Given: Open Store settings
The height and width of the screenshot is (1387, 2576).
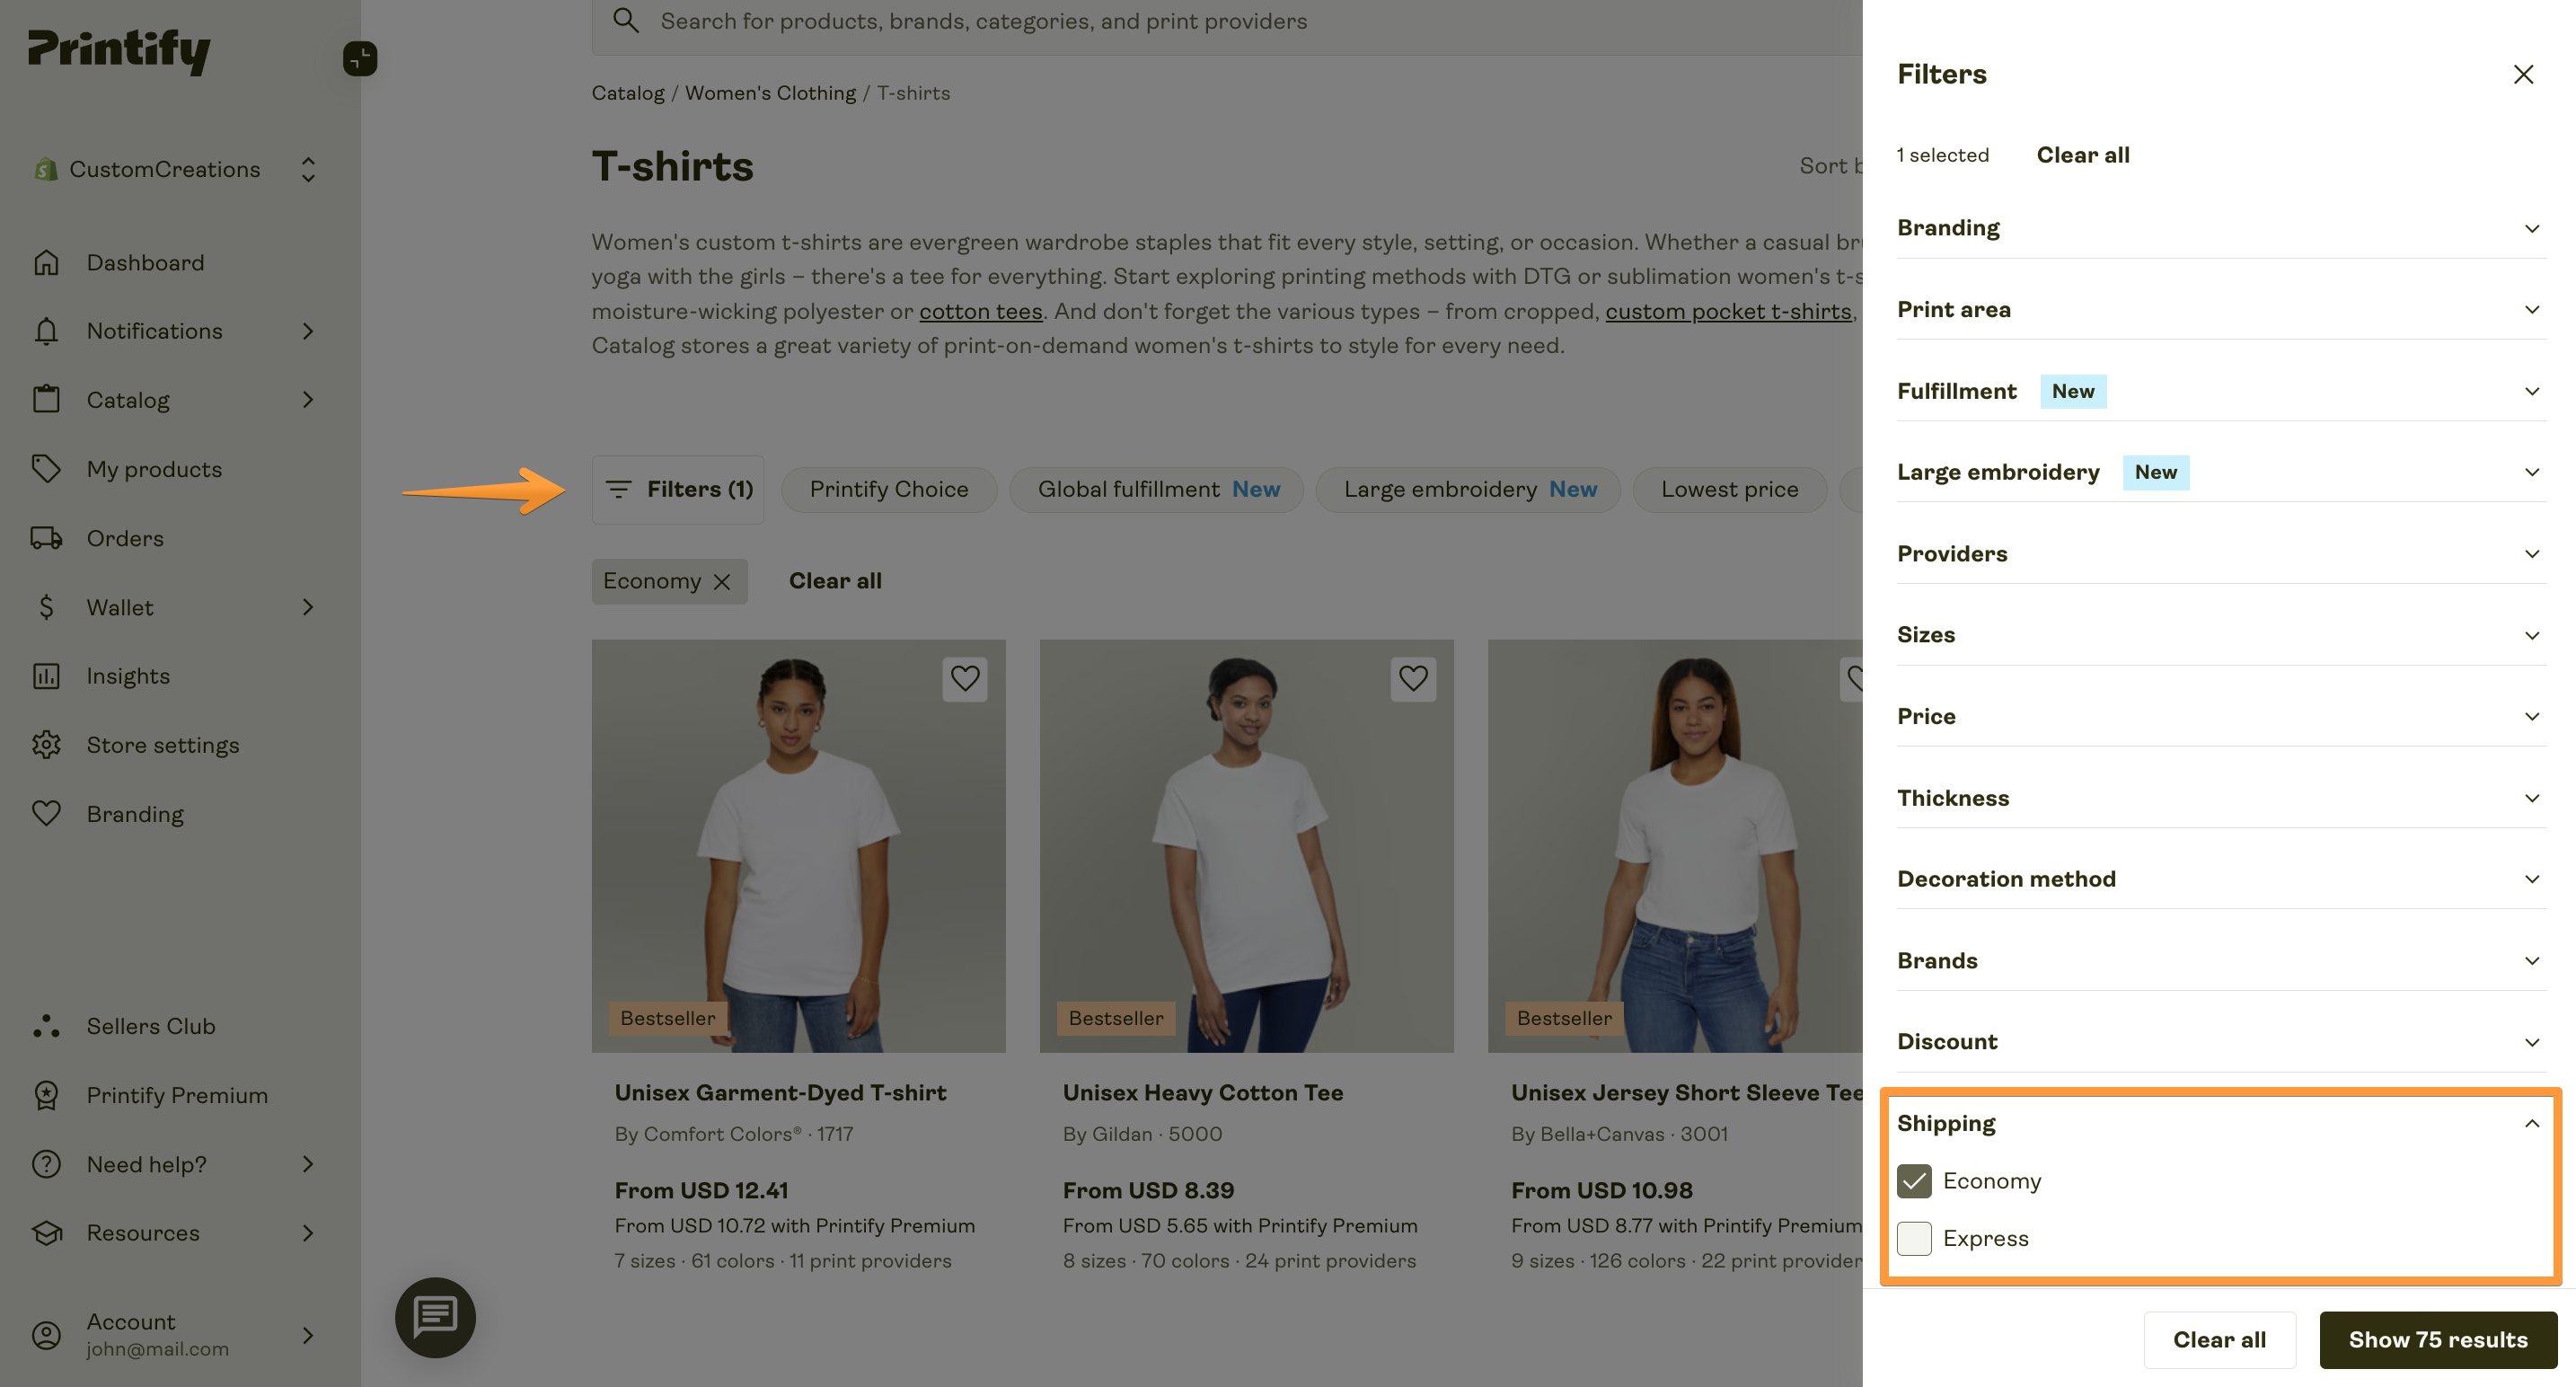Looking at the screenshot, I should coord(162,744).
